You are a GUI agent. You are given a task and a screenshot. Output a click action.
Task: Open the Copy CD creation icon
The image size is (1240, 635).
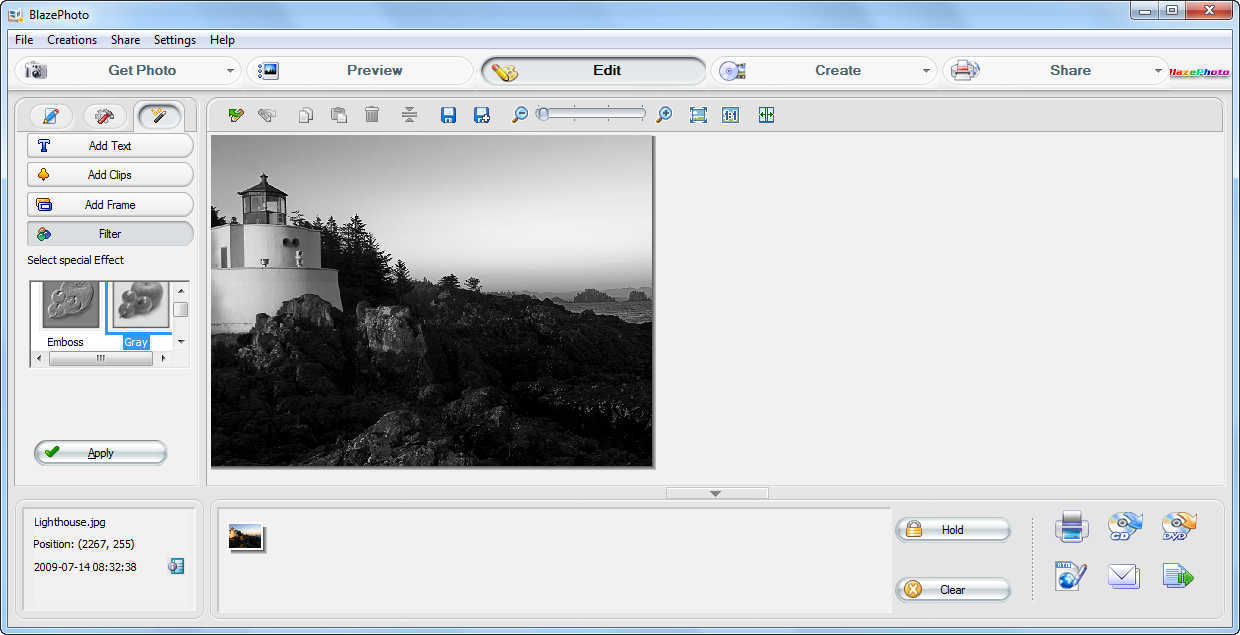(x=1124, y=527)
